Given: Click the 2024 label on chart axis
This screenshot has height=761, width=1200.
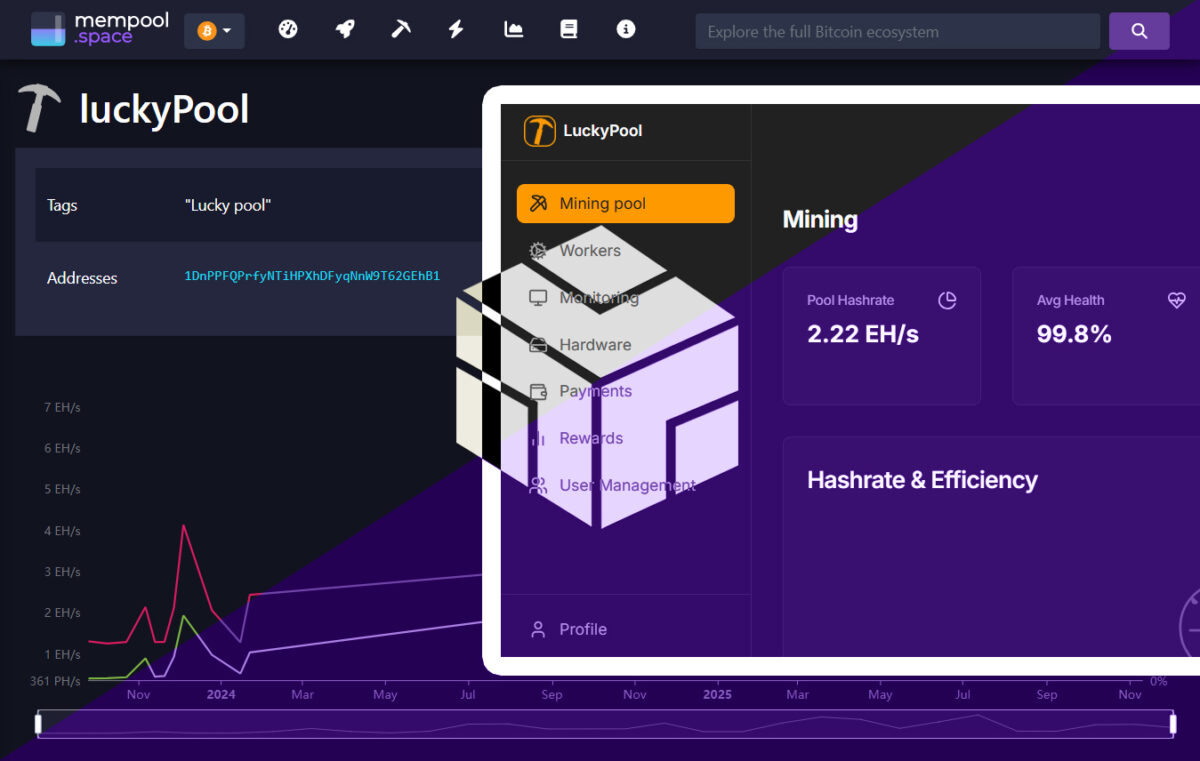Looking at the screenshot, I should click(x=221, y=694).
